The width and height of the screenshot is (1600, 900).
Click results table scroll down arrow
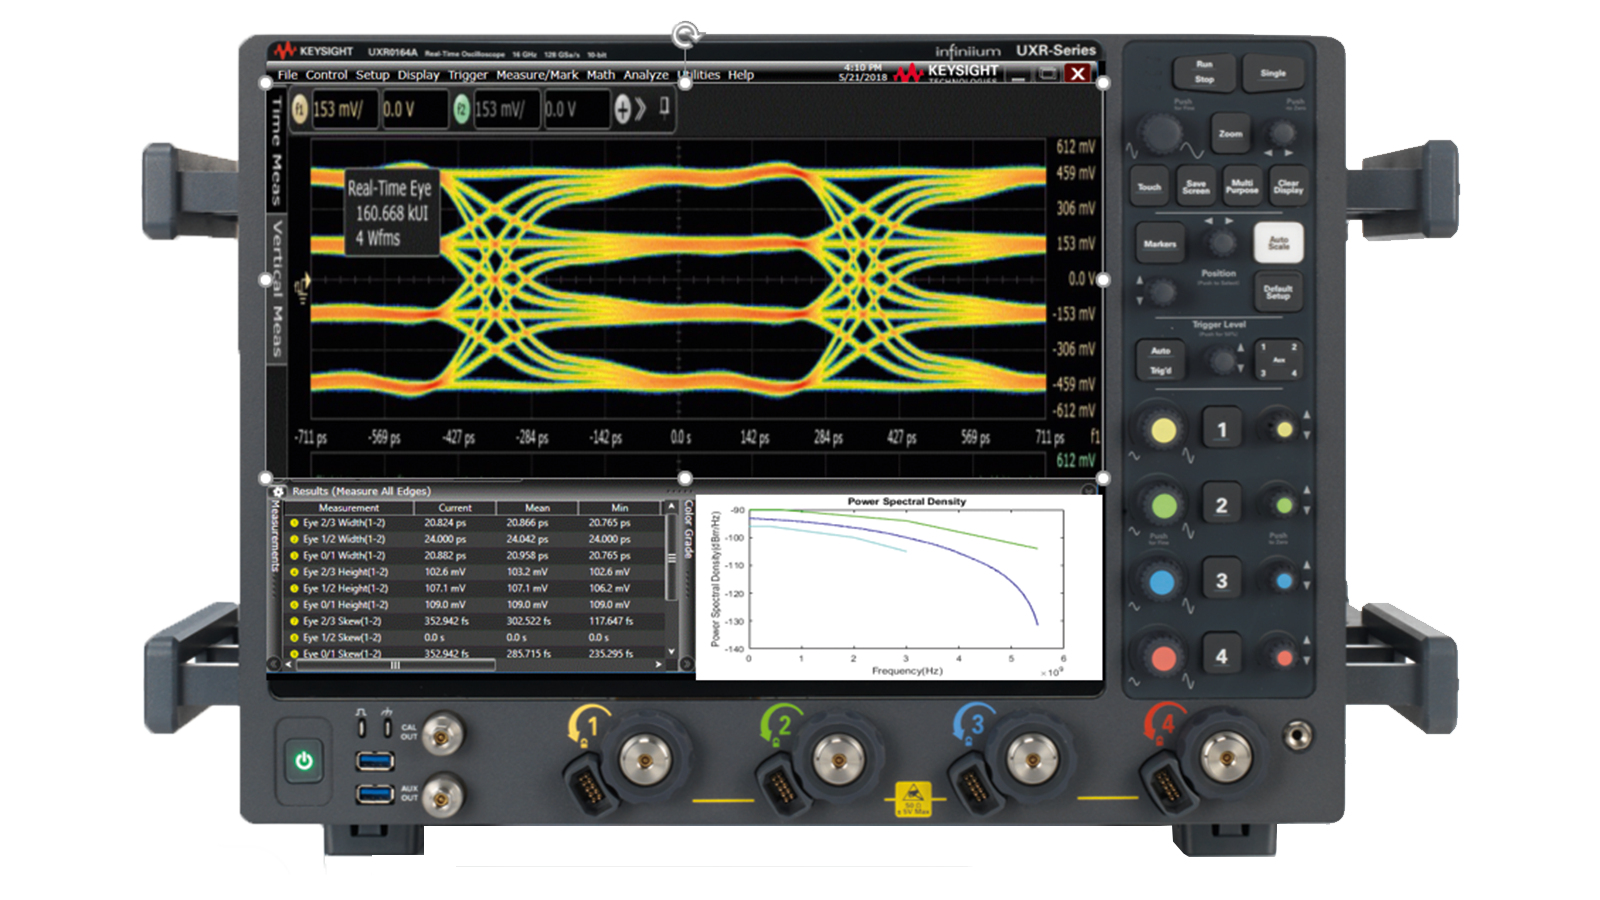point(671,650)
